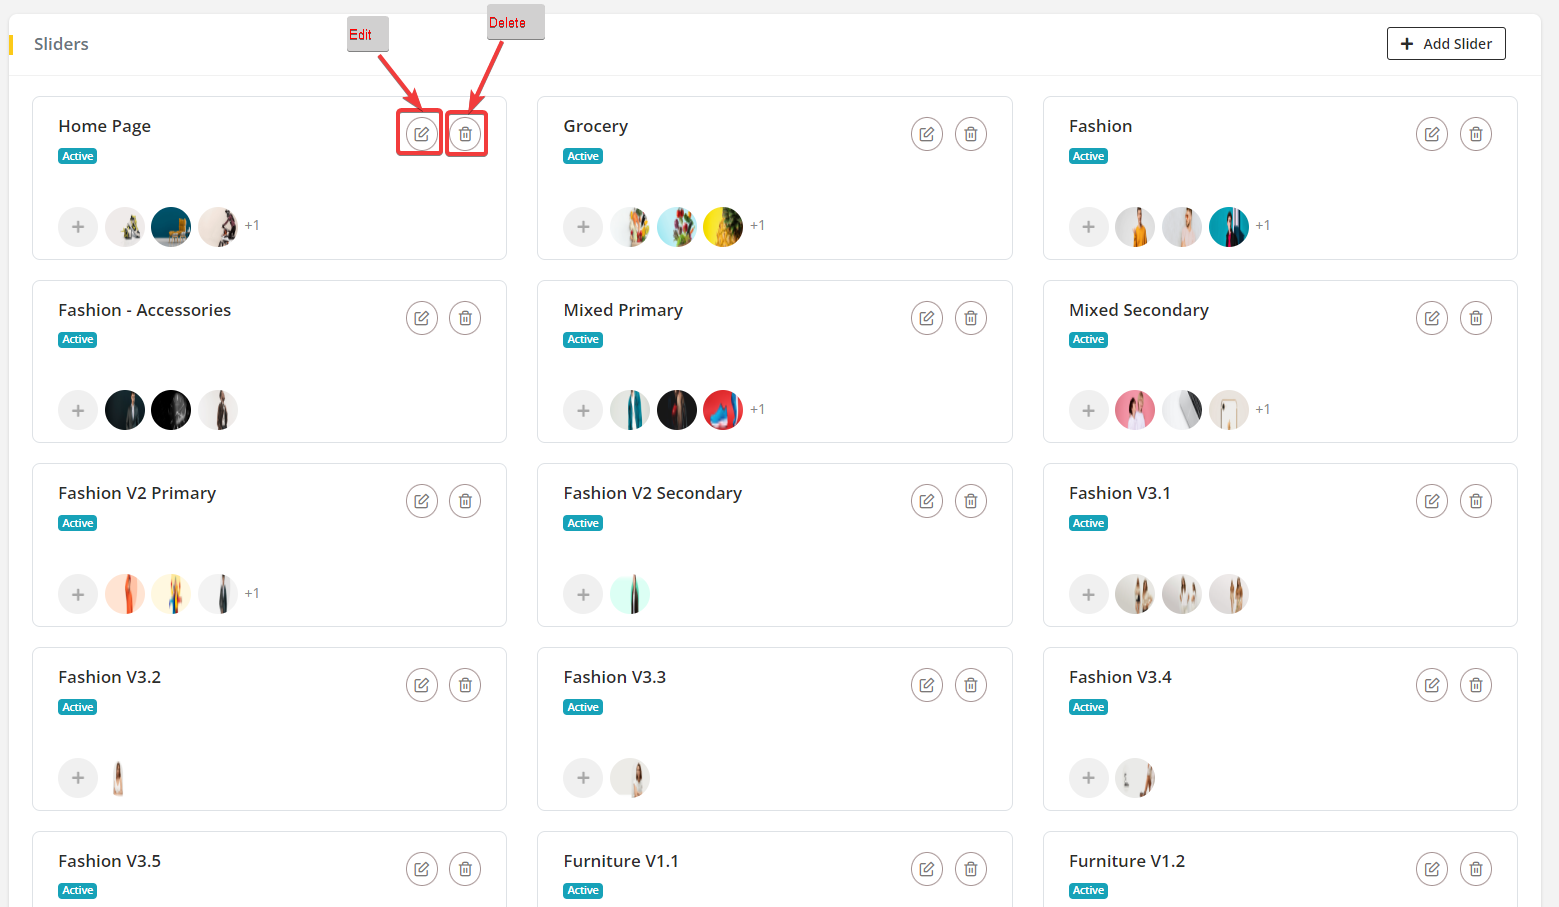Delete the Mixed Secondary slider
The image size is (1559, 907).
(1475, 318)
